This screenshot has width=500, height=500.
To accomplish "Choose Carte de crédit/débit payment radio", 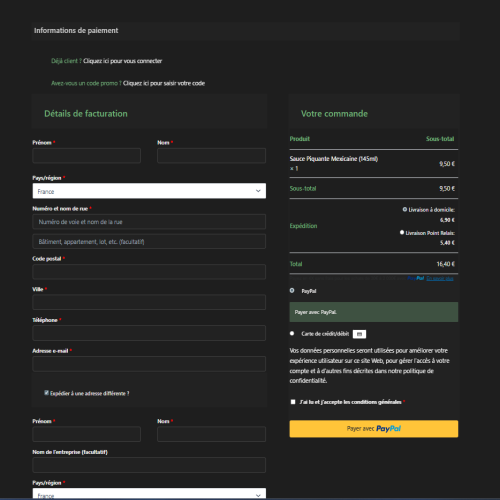I will [292, 333].
